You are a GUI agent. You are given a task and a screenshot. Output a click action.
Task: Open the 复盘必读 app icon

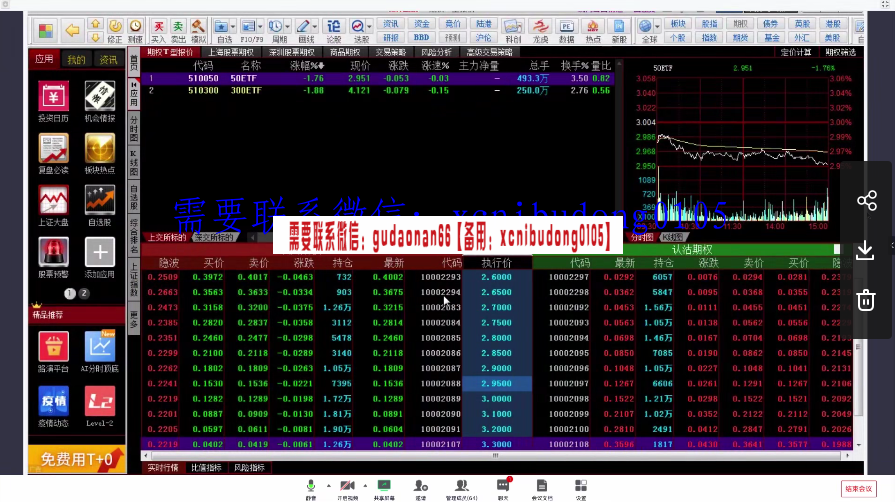pyautogui.click(x=53, y=148)
